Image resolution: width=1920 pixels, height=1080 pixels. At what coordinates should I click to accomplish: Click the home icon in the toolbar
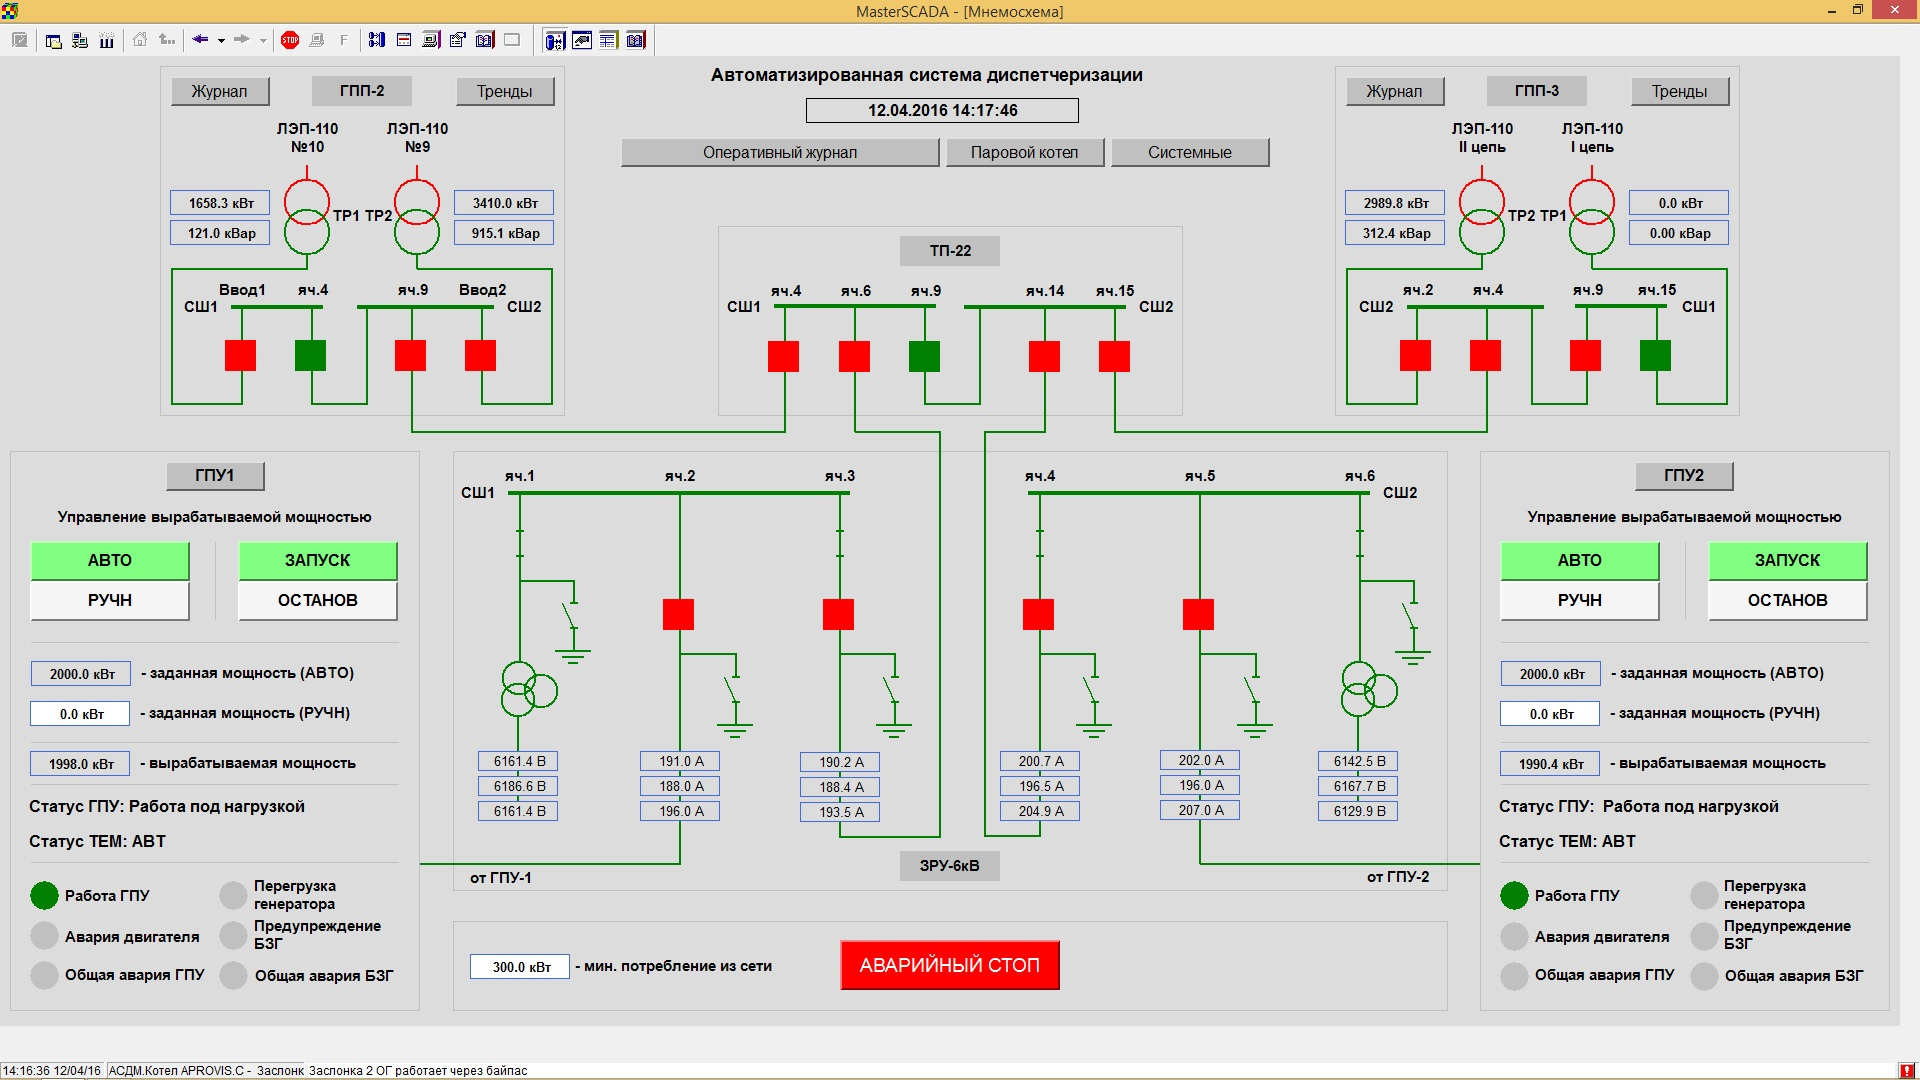click(x=140, y=40)
